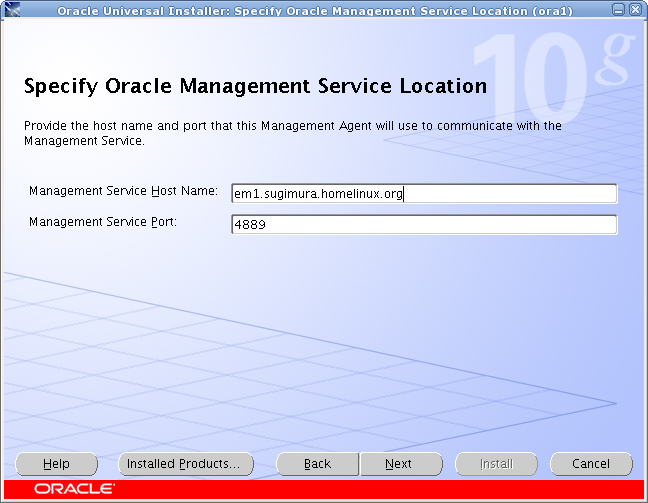Viewport: 648px width, 503px height.
Task: Open Installed Products dialog
Action: [186, 464]
